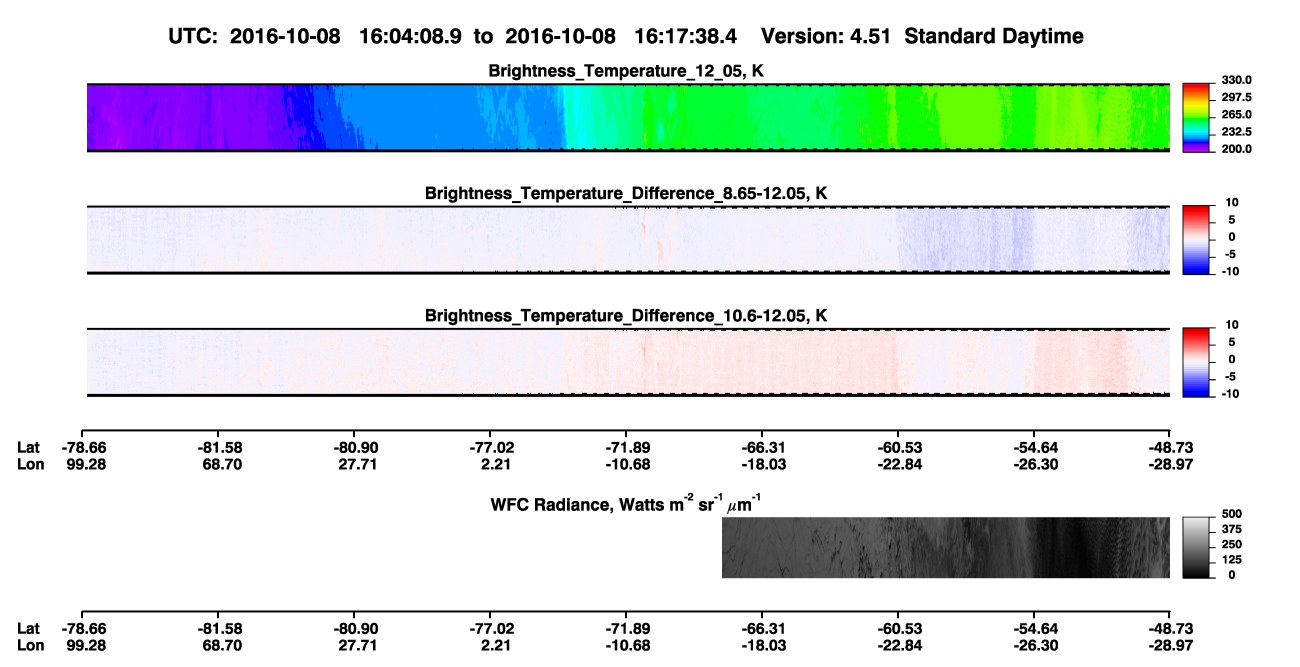Viewport: 1300px width, 667px height.
Task: Click the 'Brightness_Temperature_Difference_10.6-12.05, K' title
Action: pyautogui.click(x=627, y=316)
